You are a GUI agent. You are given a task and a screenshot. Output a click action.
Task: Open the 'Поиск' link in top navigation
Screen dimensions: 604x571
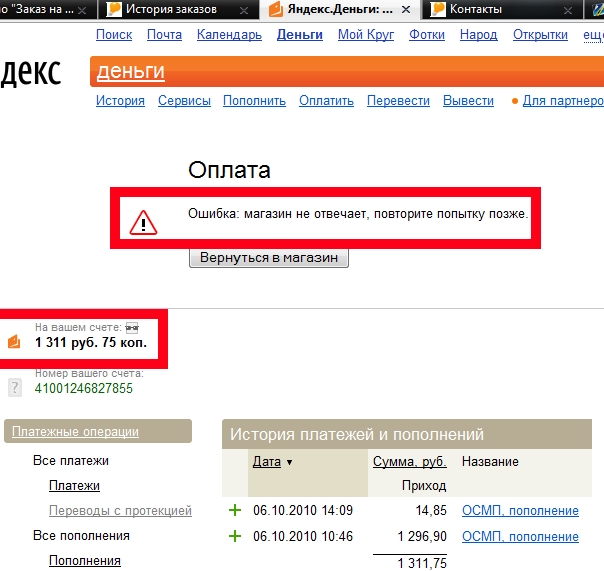[114, 35]
